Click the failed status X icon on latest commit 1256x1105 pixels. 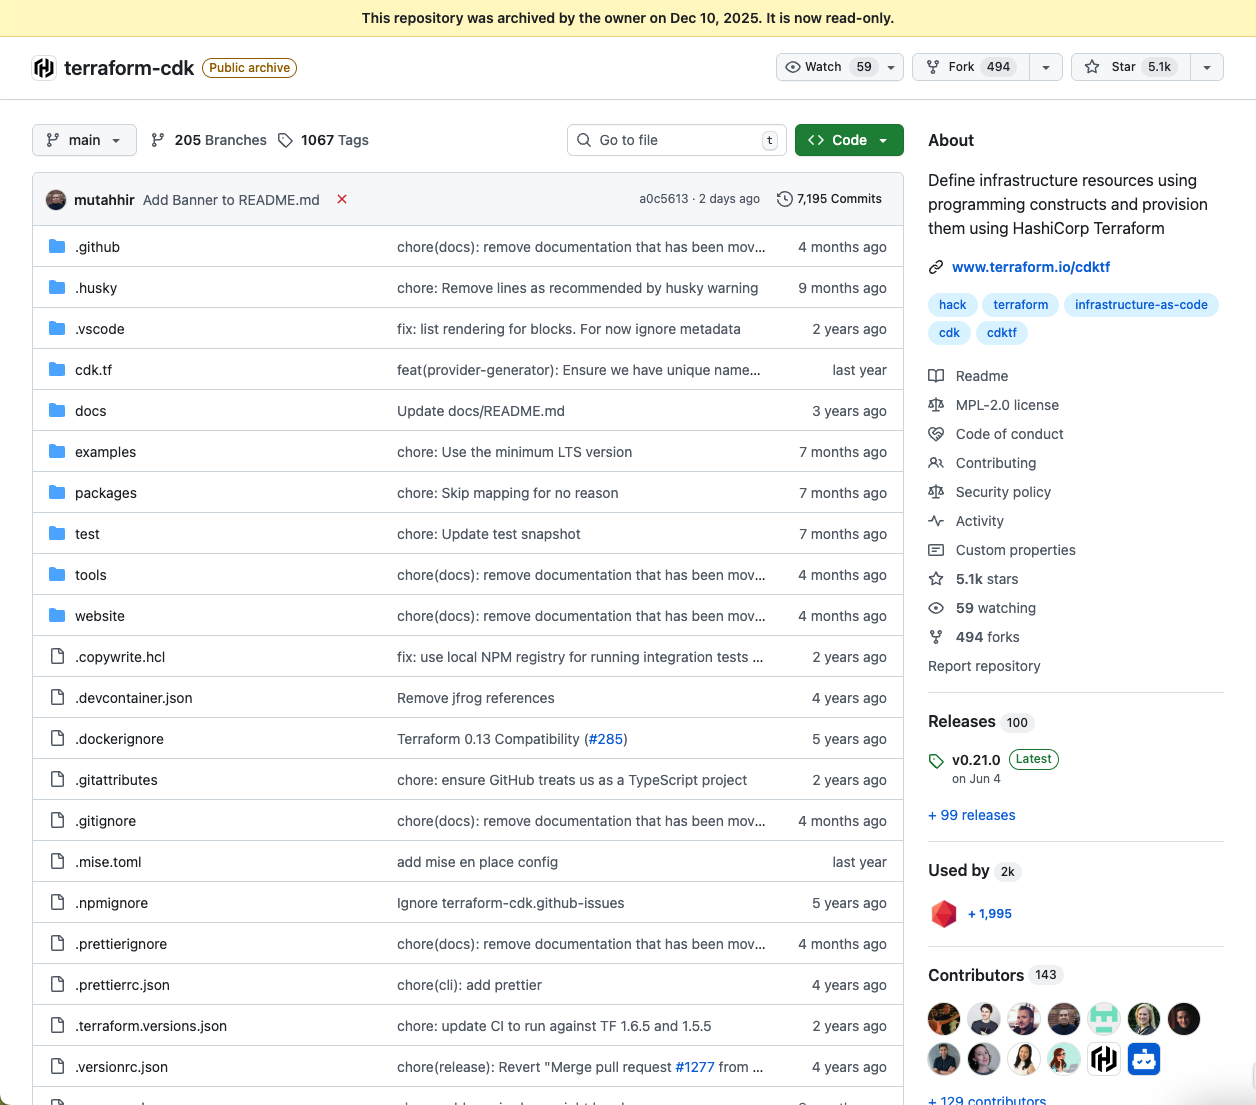pyautogui.click(x=342, y=199)
